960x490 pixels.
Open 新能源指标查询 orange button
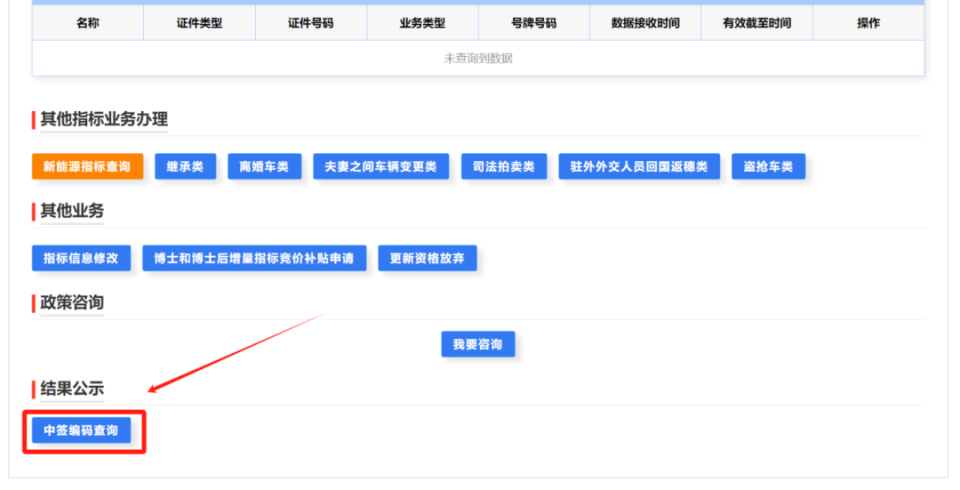[88, 167]
